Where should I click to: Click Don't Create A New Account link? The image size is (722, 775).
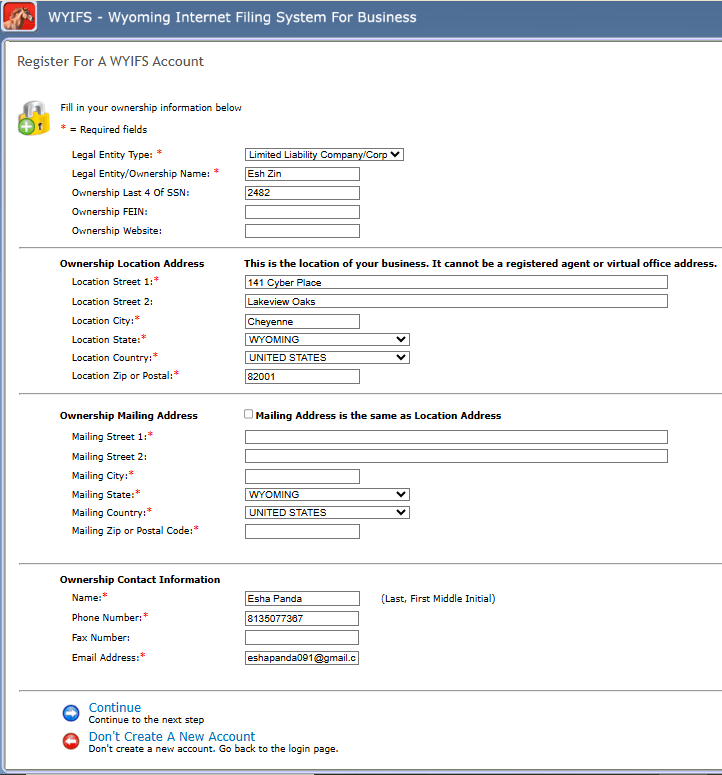172,736
